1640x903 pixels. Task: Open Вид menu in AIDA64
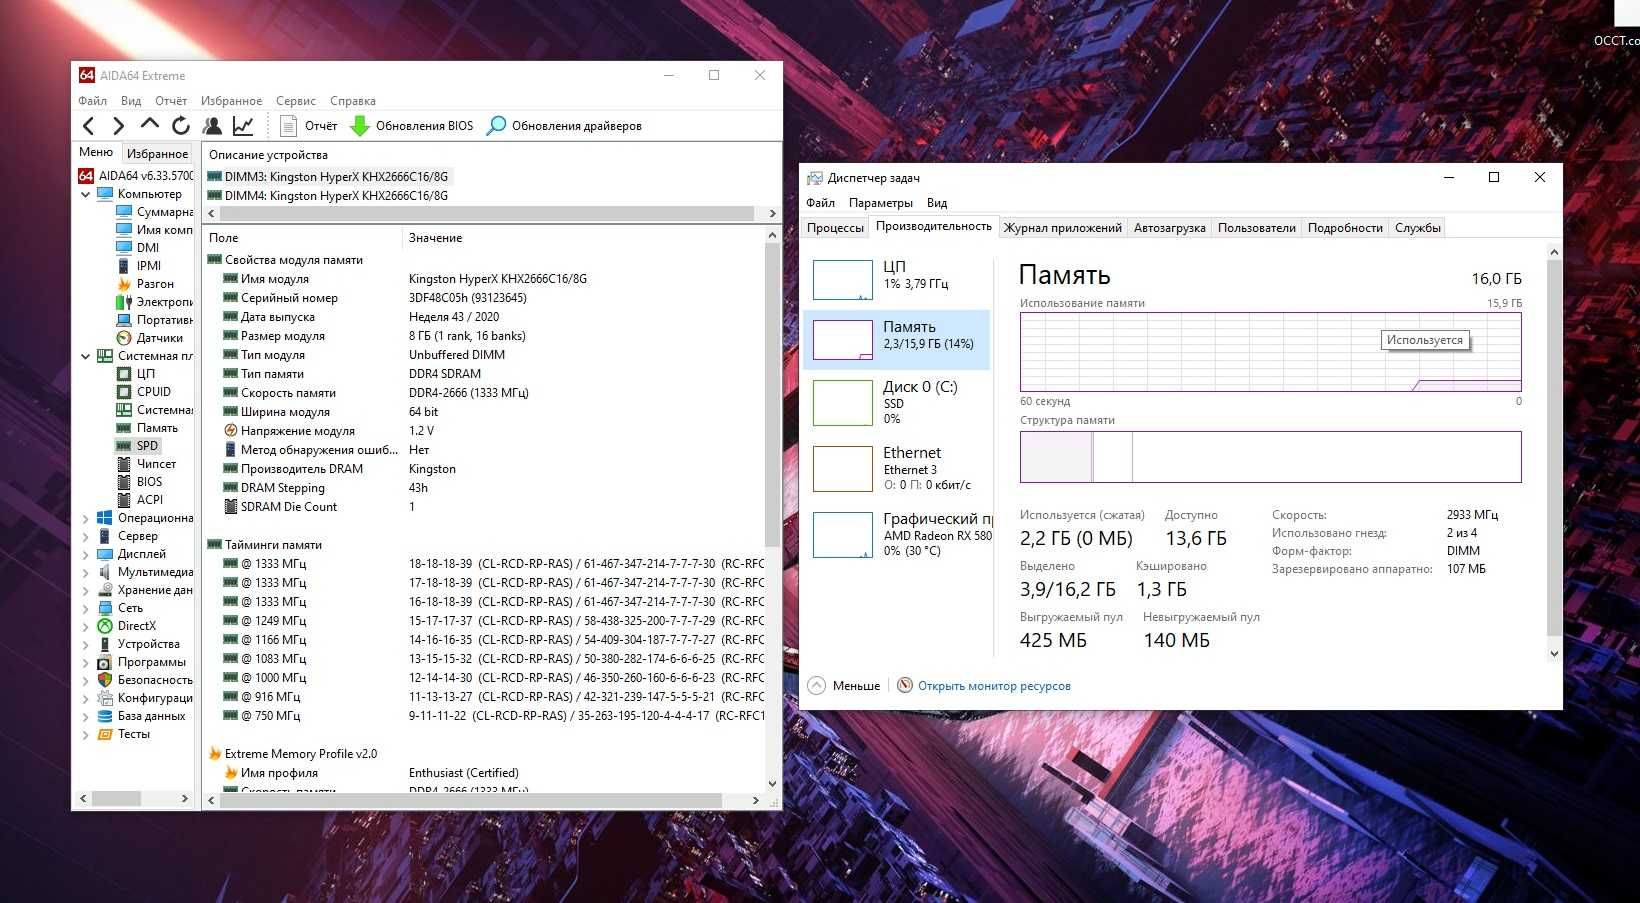(131, 101)
